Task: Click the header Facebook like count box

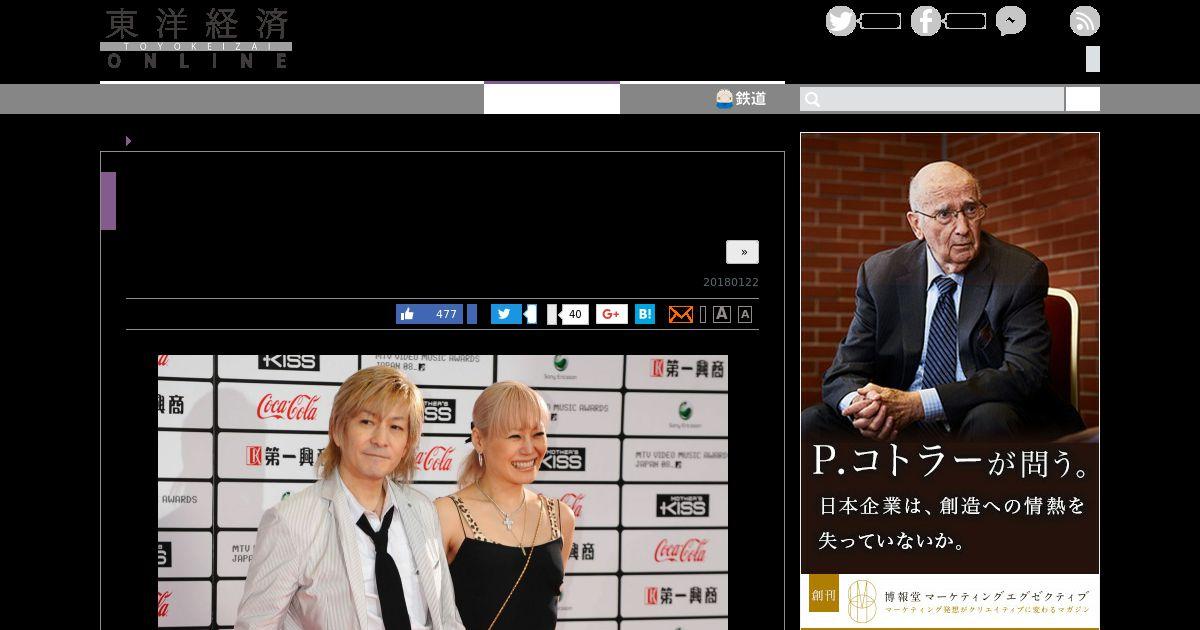Action: (965, 21)
